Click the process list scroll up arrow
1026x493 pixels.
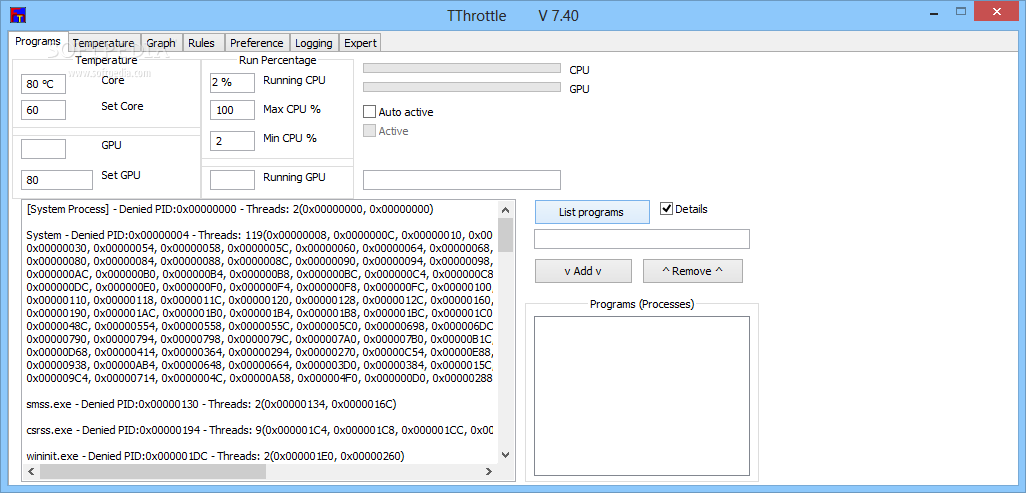[x=505, y=210]
